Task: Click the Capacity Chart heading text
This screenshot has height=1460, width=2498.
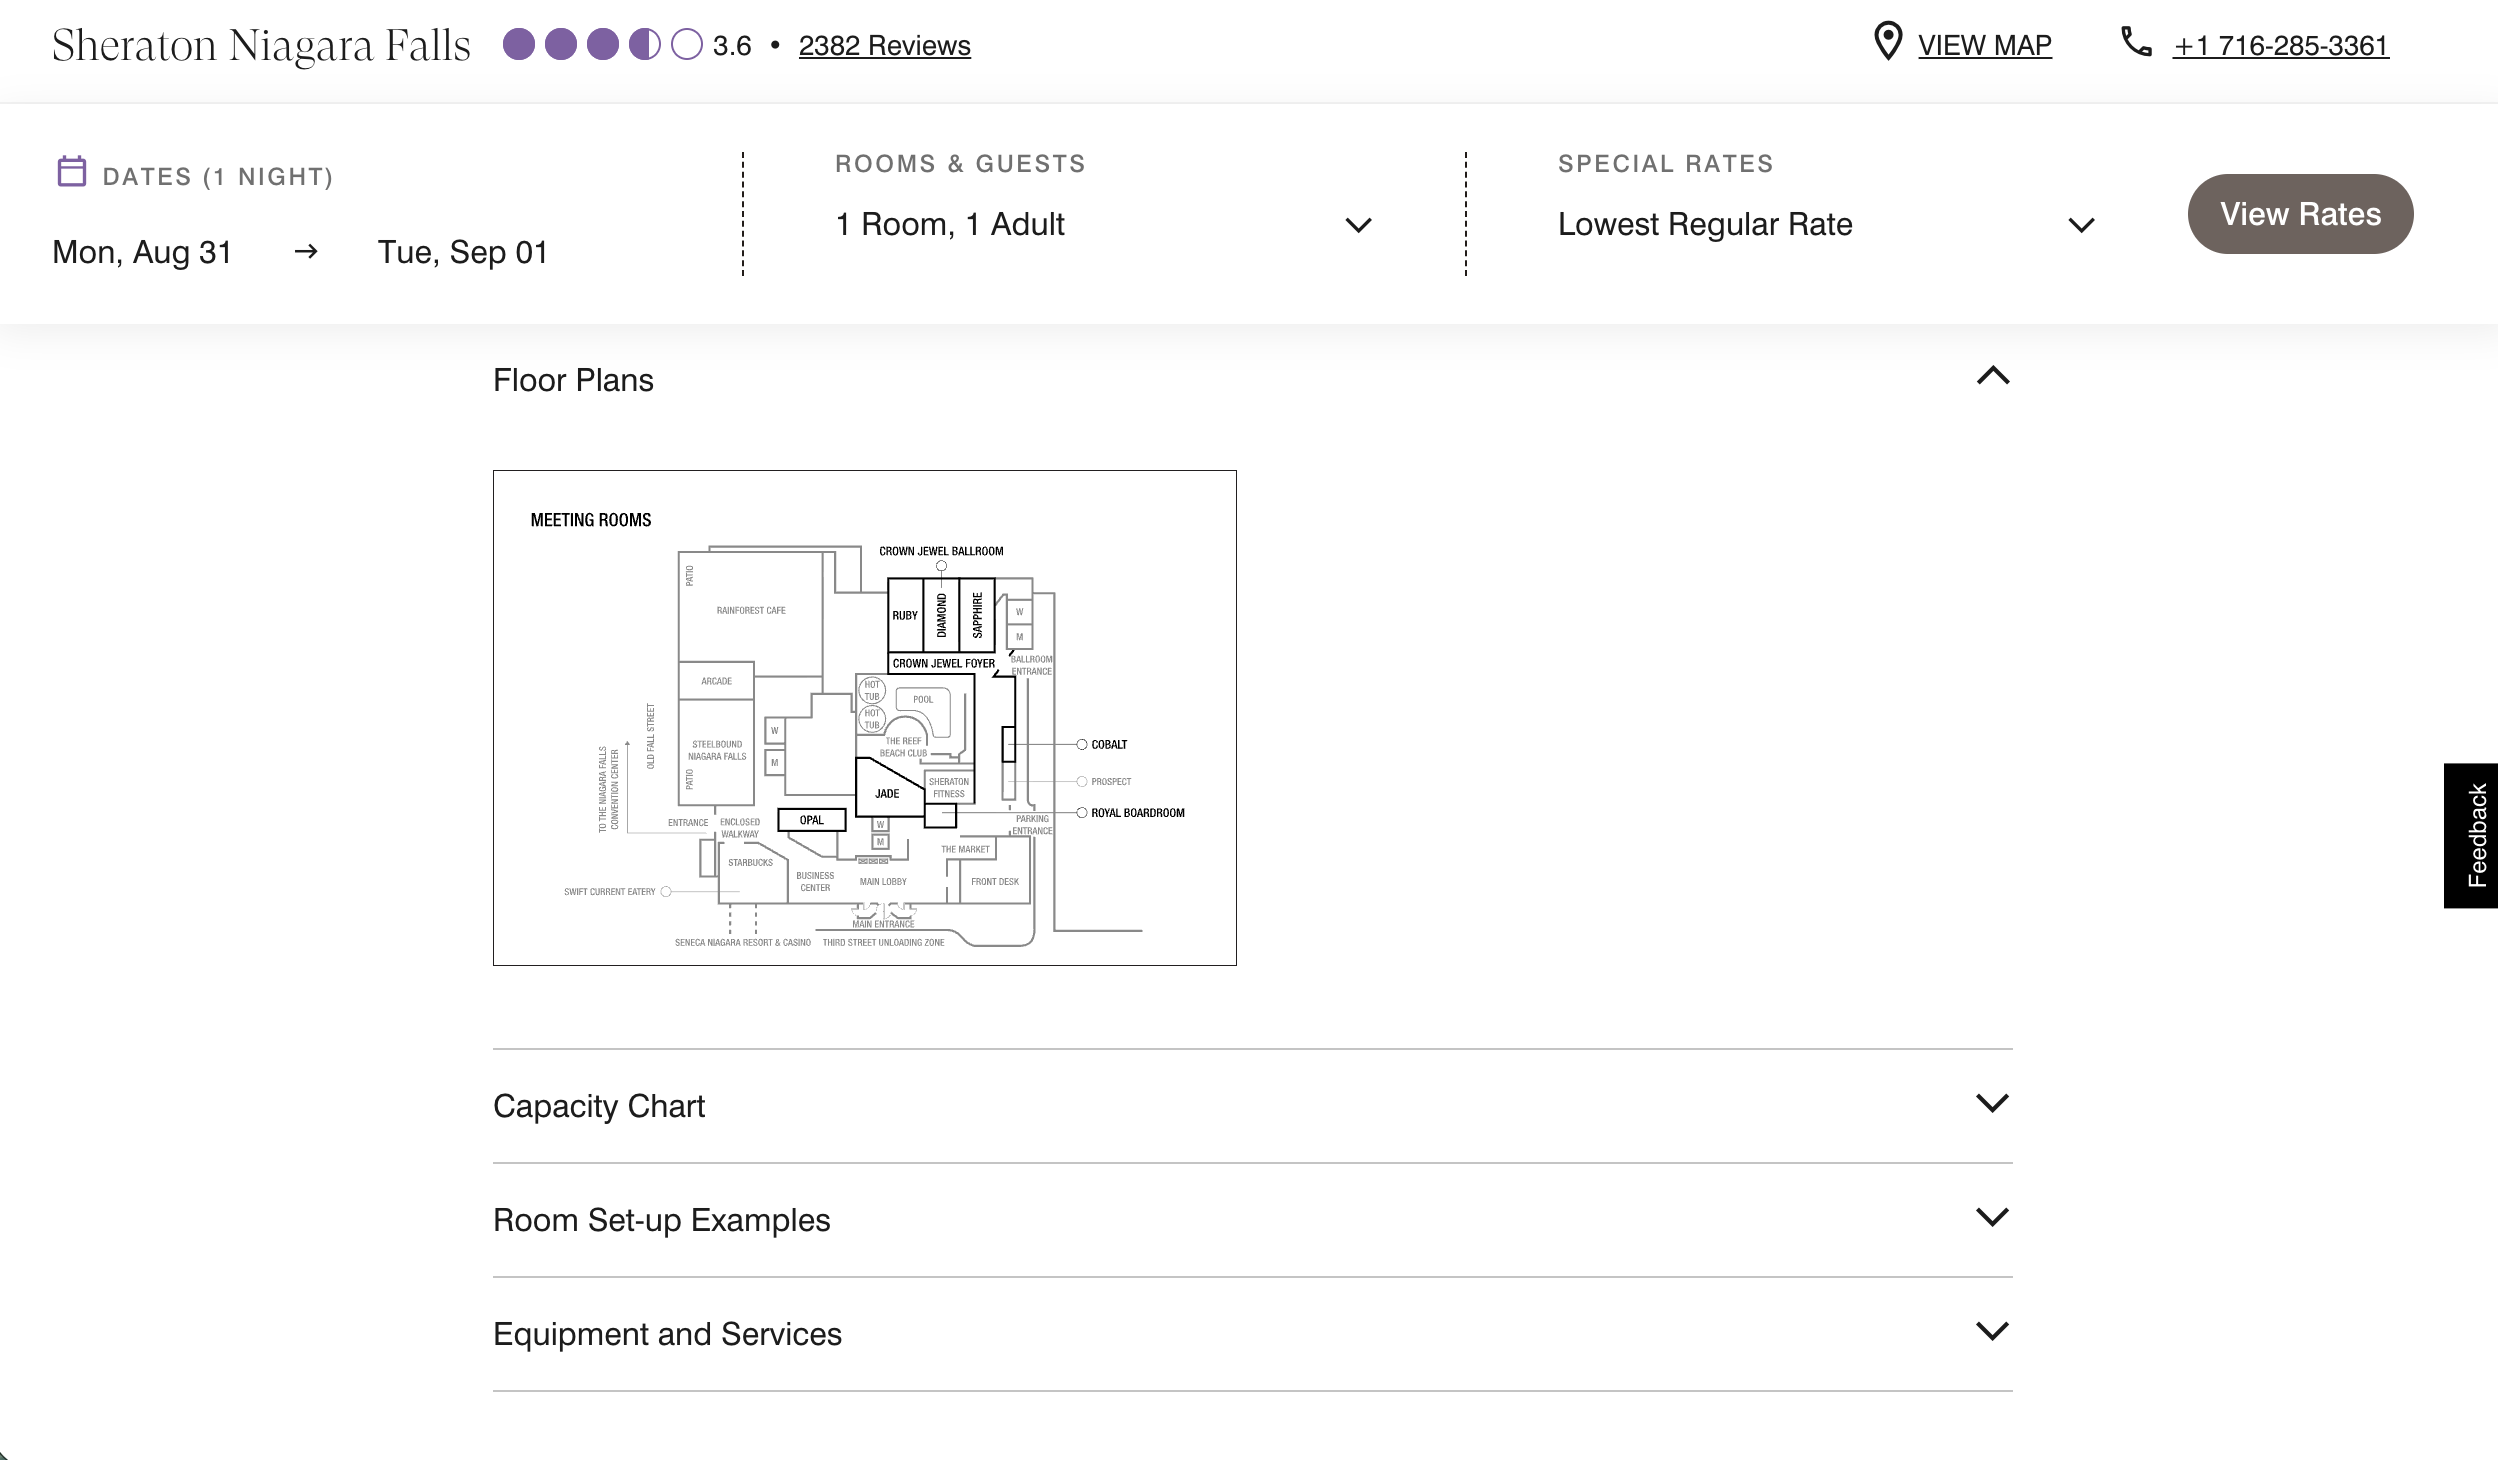Action: pyautogui.click(x=599, y=1106)
